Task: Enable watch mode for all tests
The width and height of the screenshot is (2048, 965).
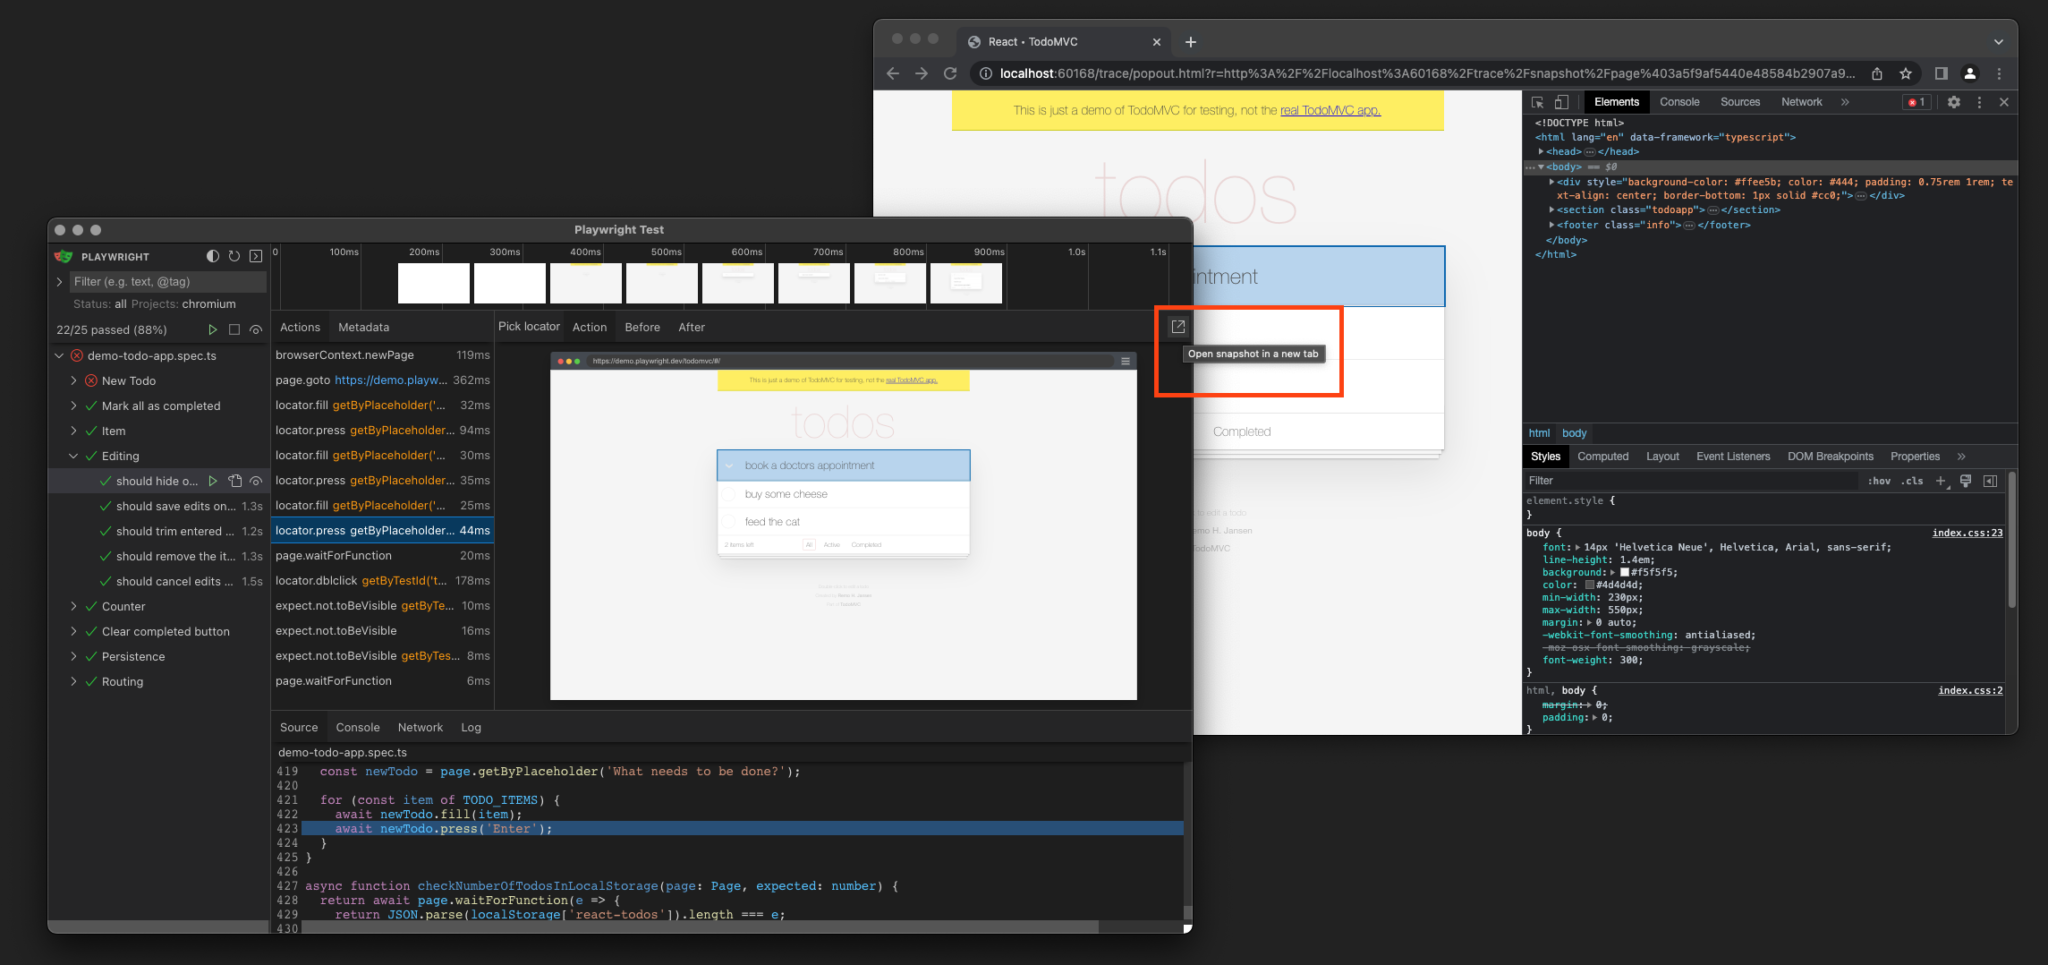Action: 255,329
